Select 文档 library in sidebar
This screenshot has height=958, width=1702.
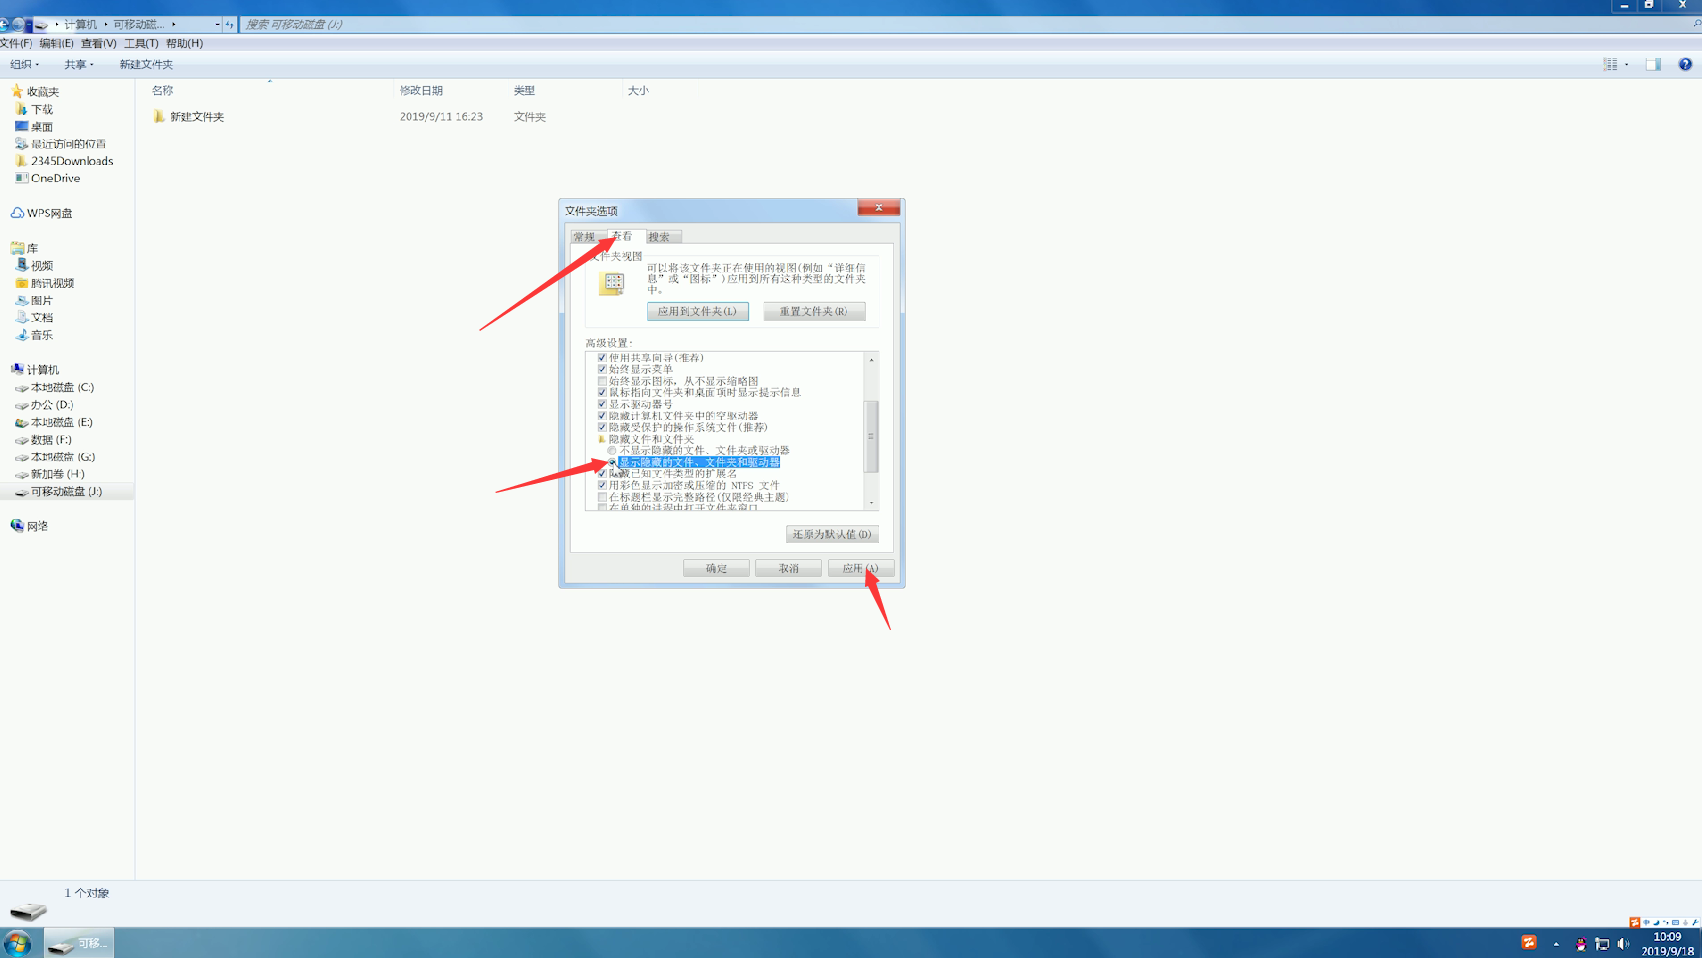tap(34, 317)
